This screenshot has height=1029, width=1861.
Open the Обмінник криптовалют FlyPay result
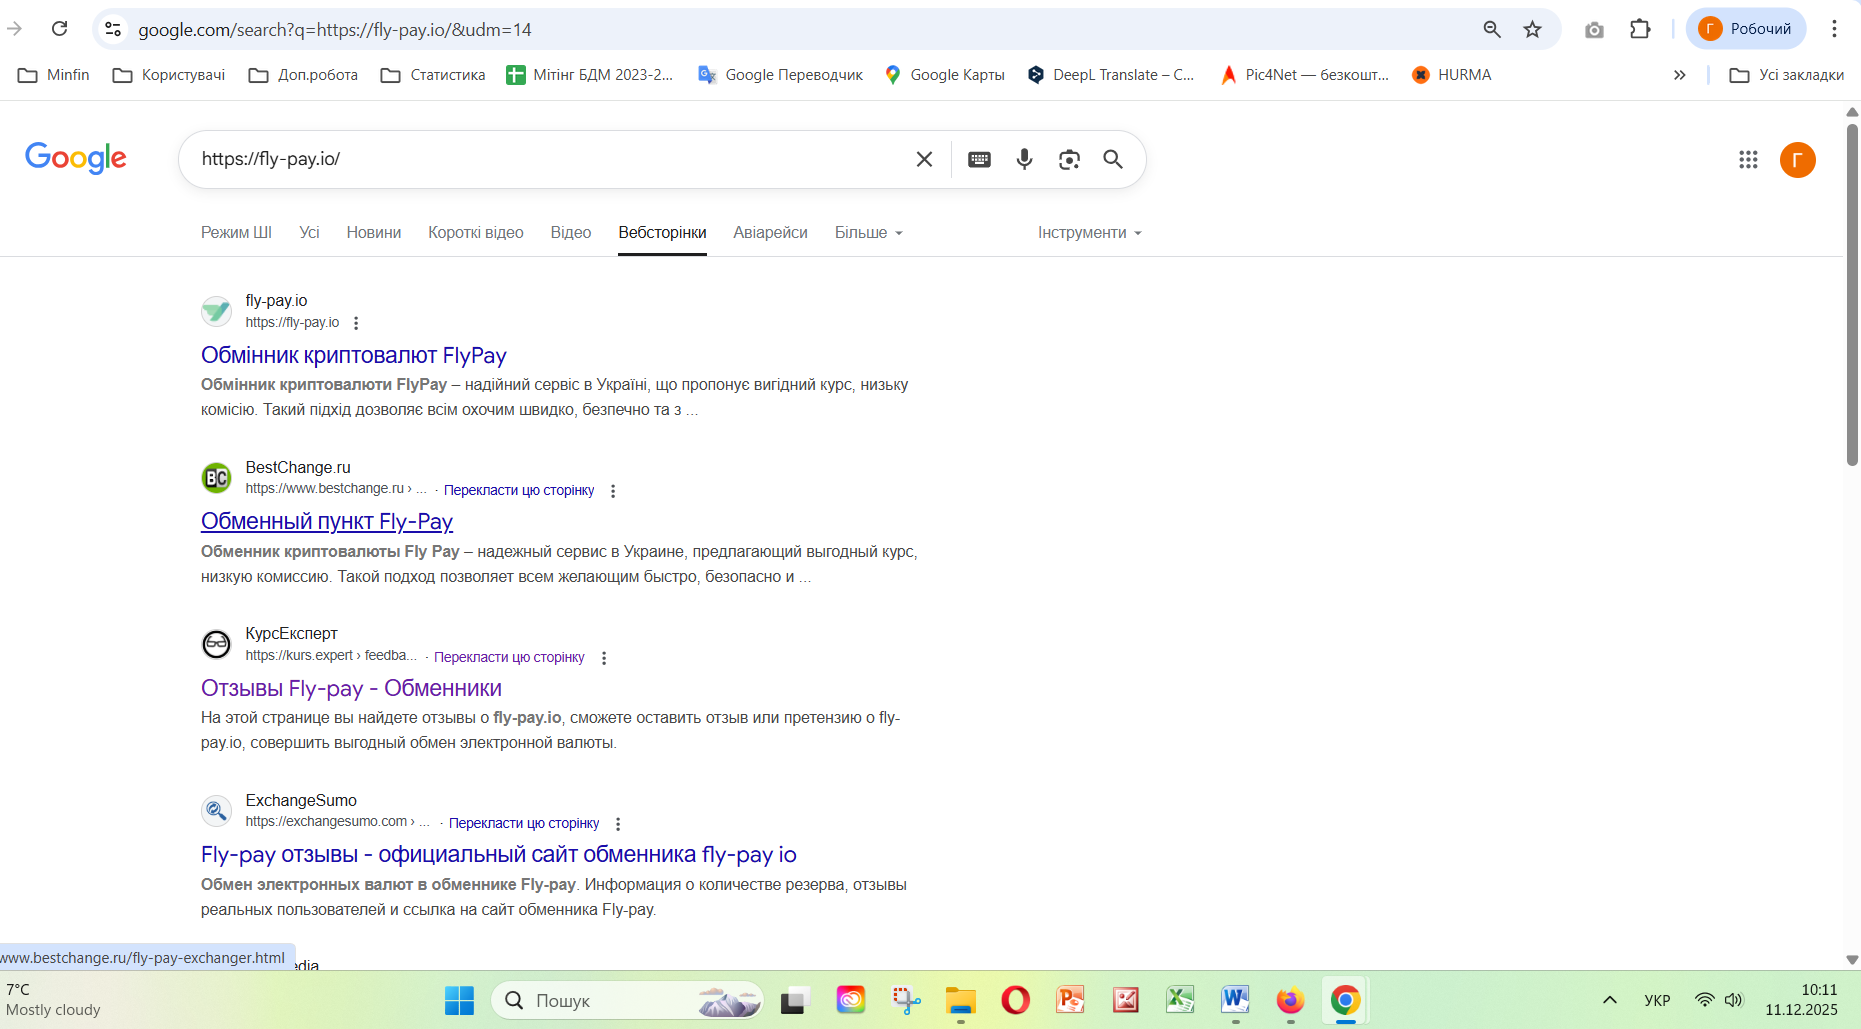(x=354, y=355)
